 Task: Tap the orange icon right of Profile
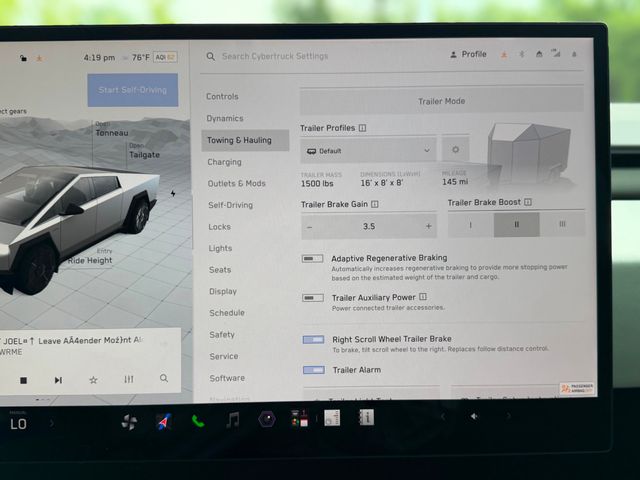(504, 55)
